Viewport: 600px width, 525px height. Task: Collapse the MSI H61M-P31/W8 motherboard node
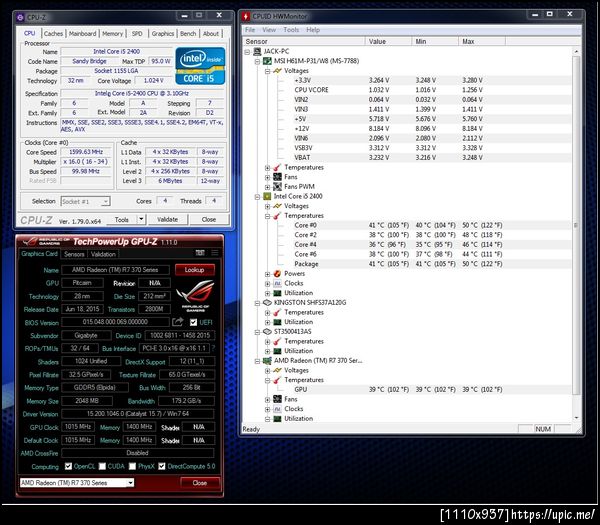[258, 61]
